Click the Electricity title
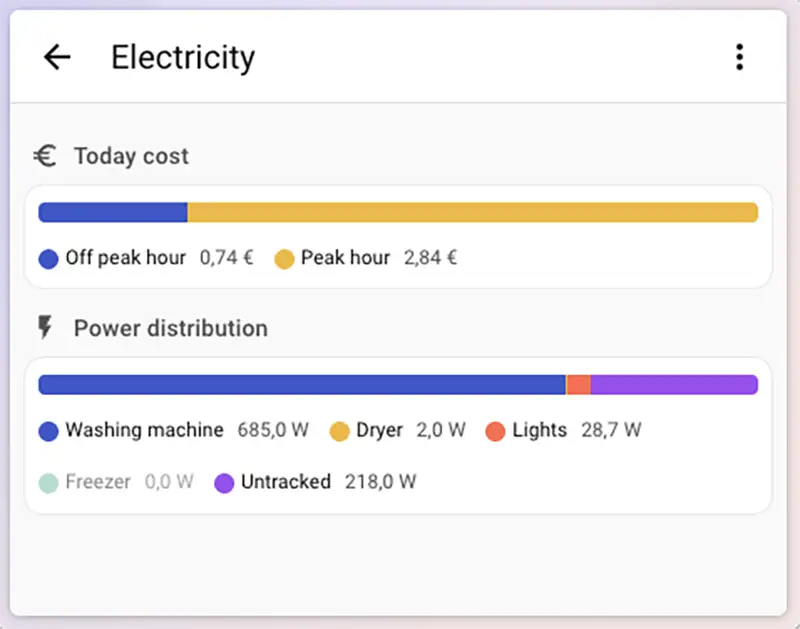This screenshot has width=800, height=629. (183, 57)
